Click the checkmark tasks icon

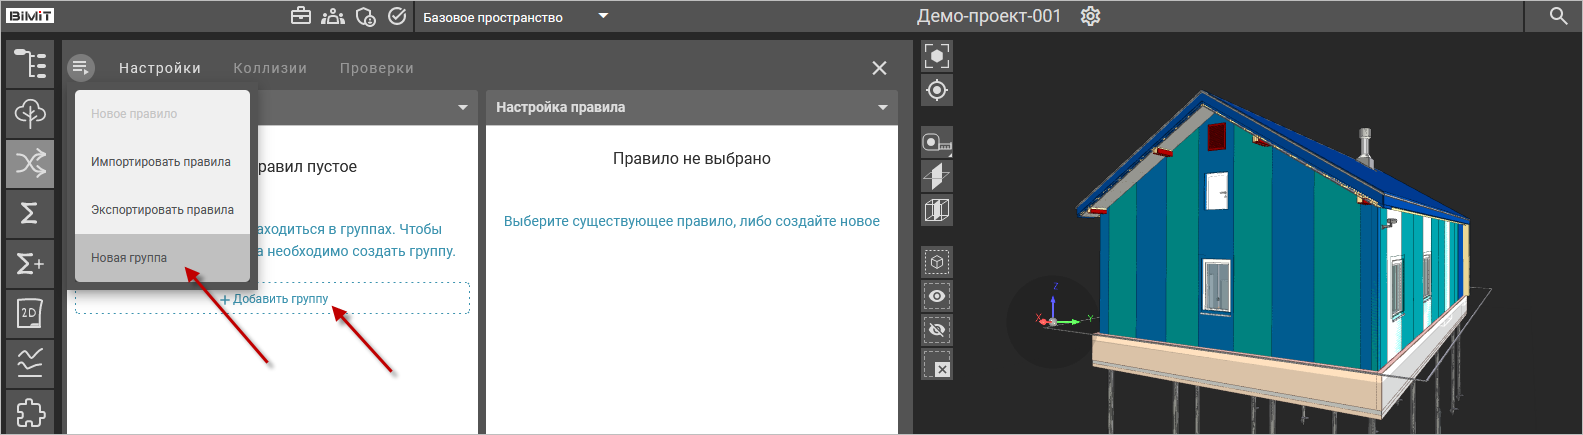tap(397, 16)
